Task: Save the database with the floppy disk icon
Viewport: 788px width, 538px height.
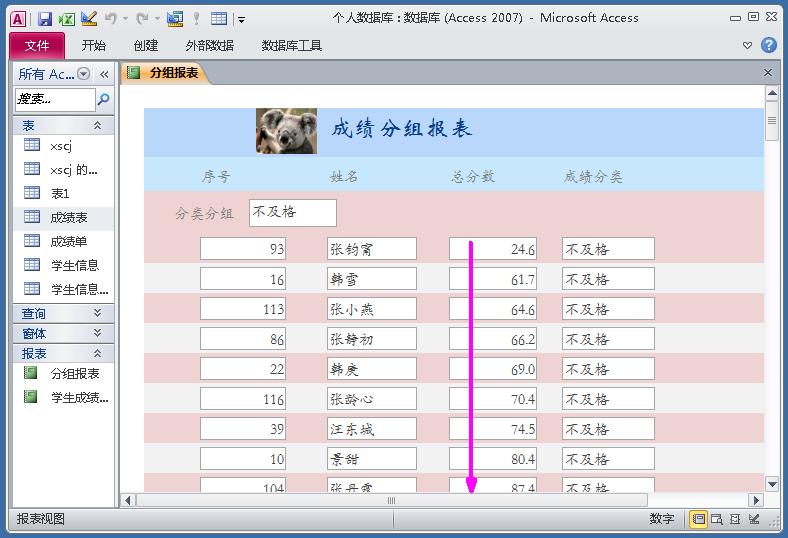Action: 45,19
